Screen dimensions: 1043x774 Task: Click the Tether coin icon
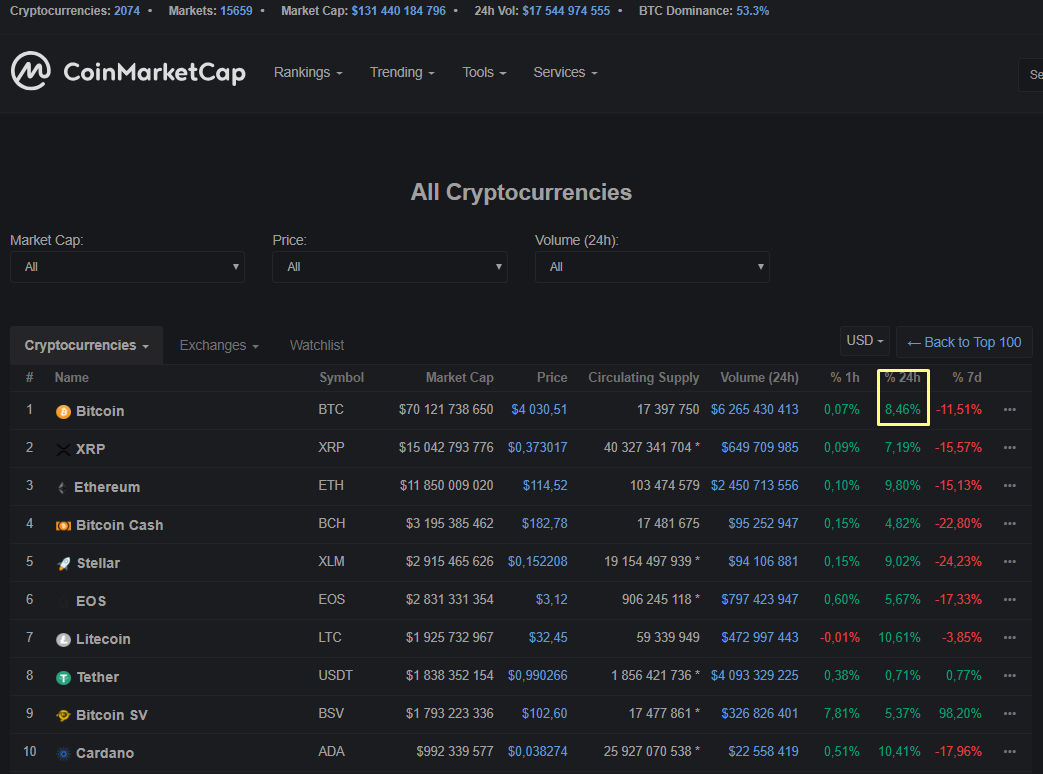[x=63, y=677]
